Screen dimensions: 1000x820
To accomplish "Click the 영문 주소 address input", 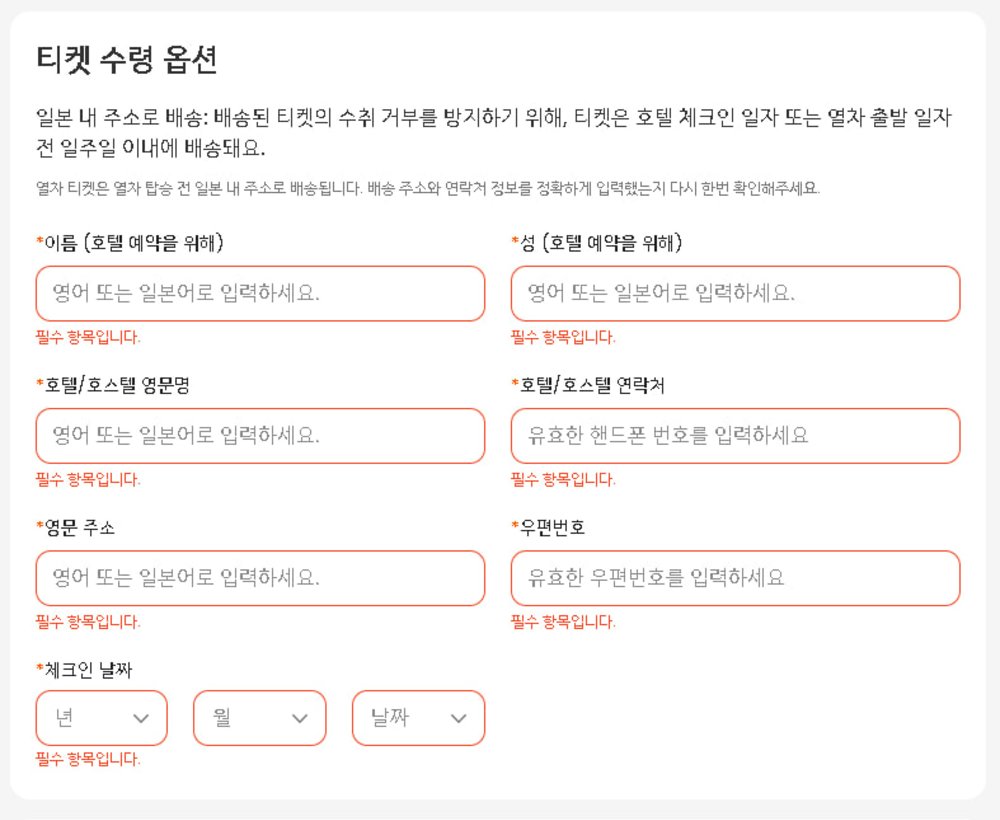I will (260, 578).
